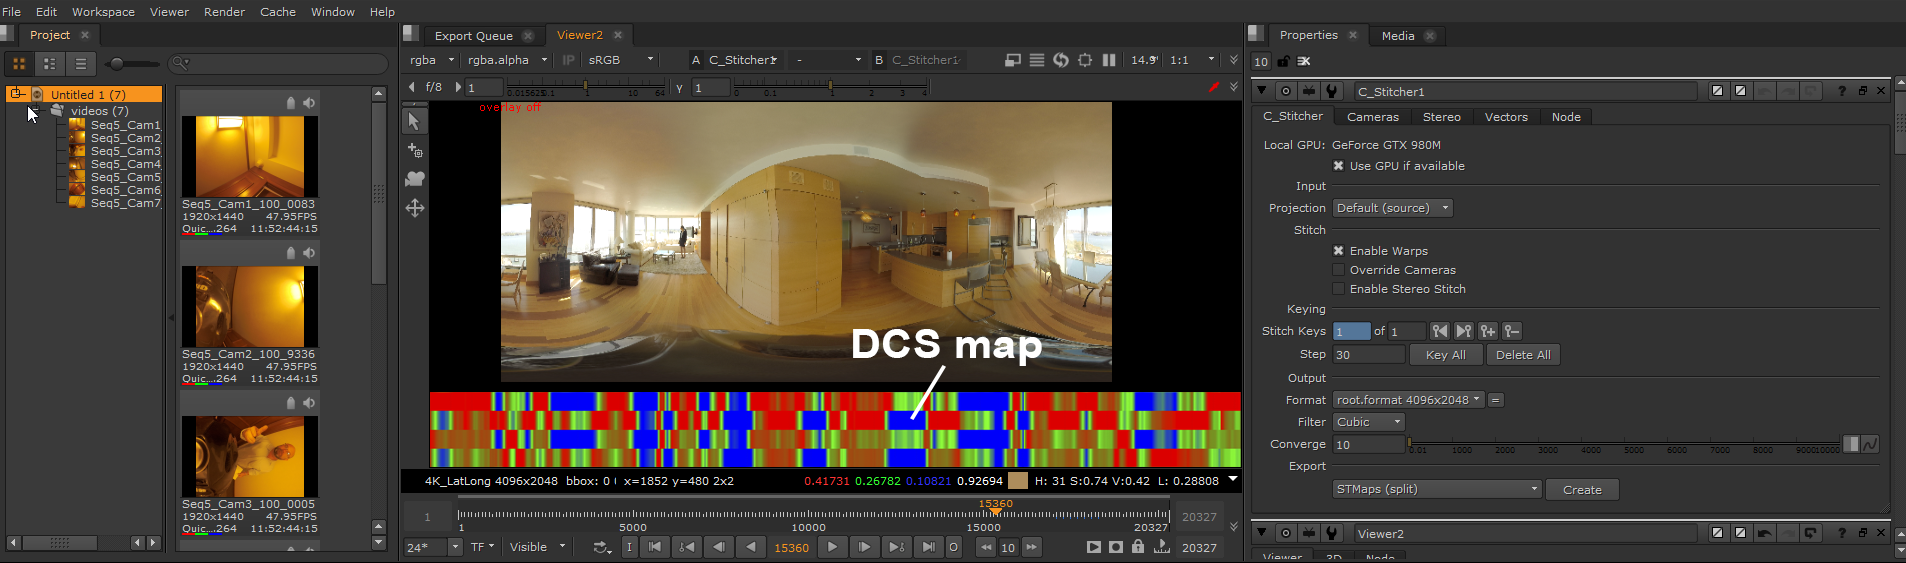Screen dimensions: 1906x563
Task: Open the Cubic filter dropdown
Action: coord(1368,422)
